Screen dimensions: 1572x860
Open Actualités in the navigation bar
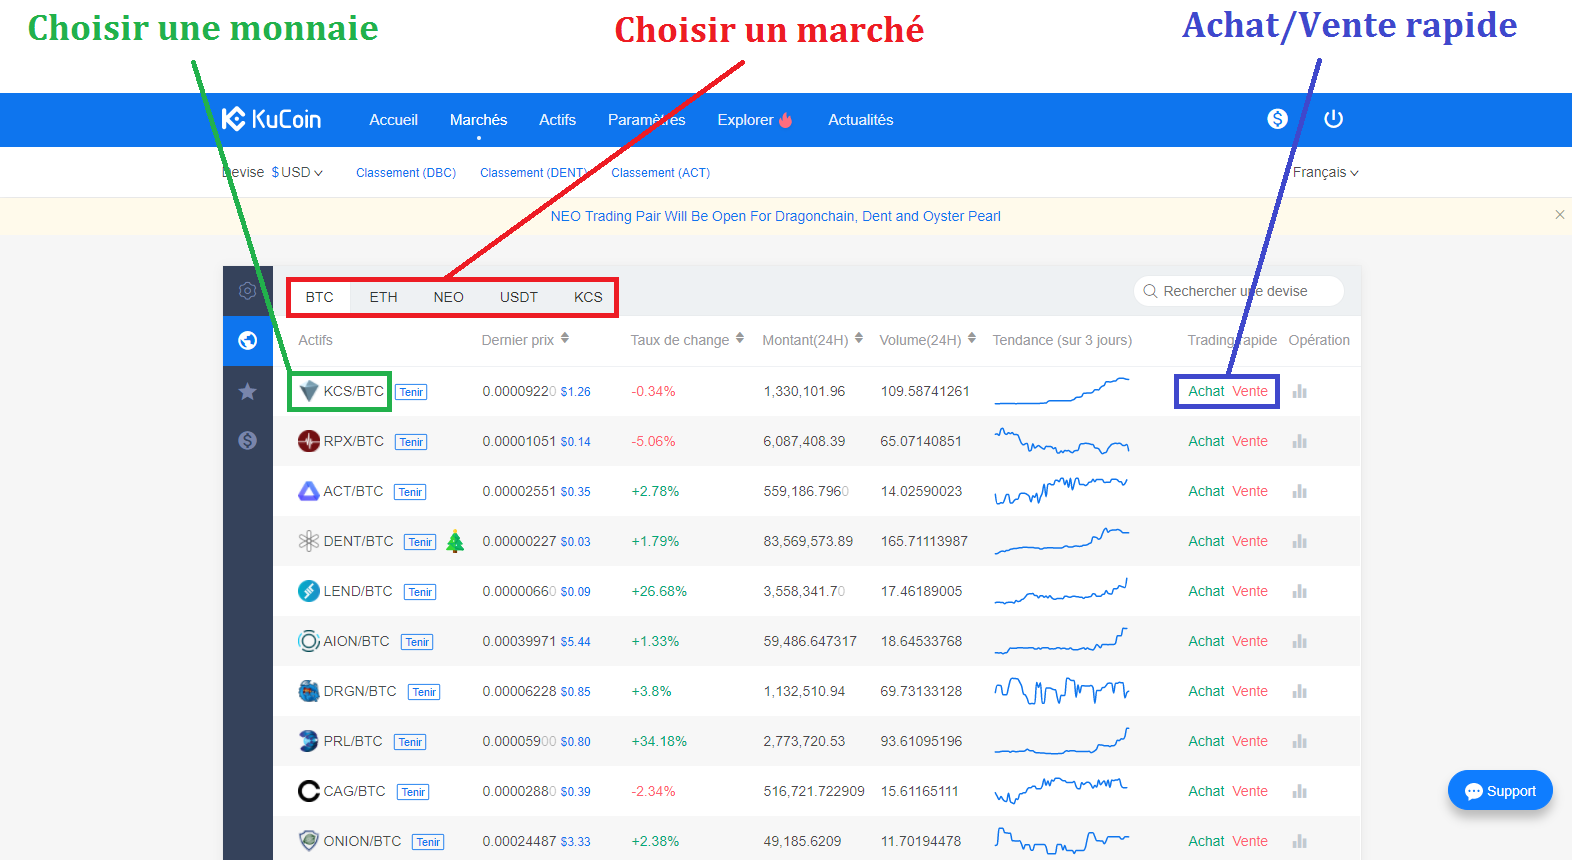[860, 119]
